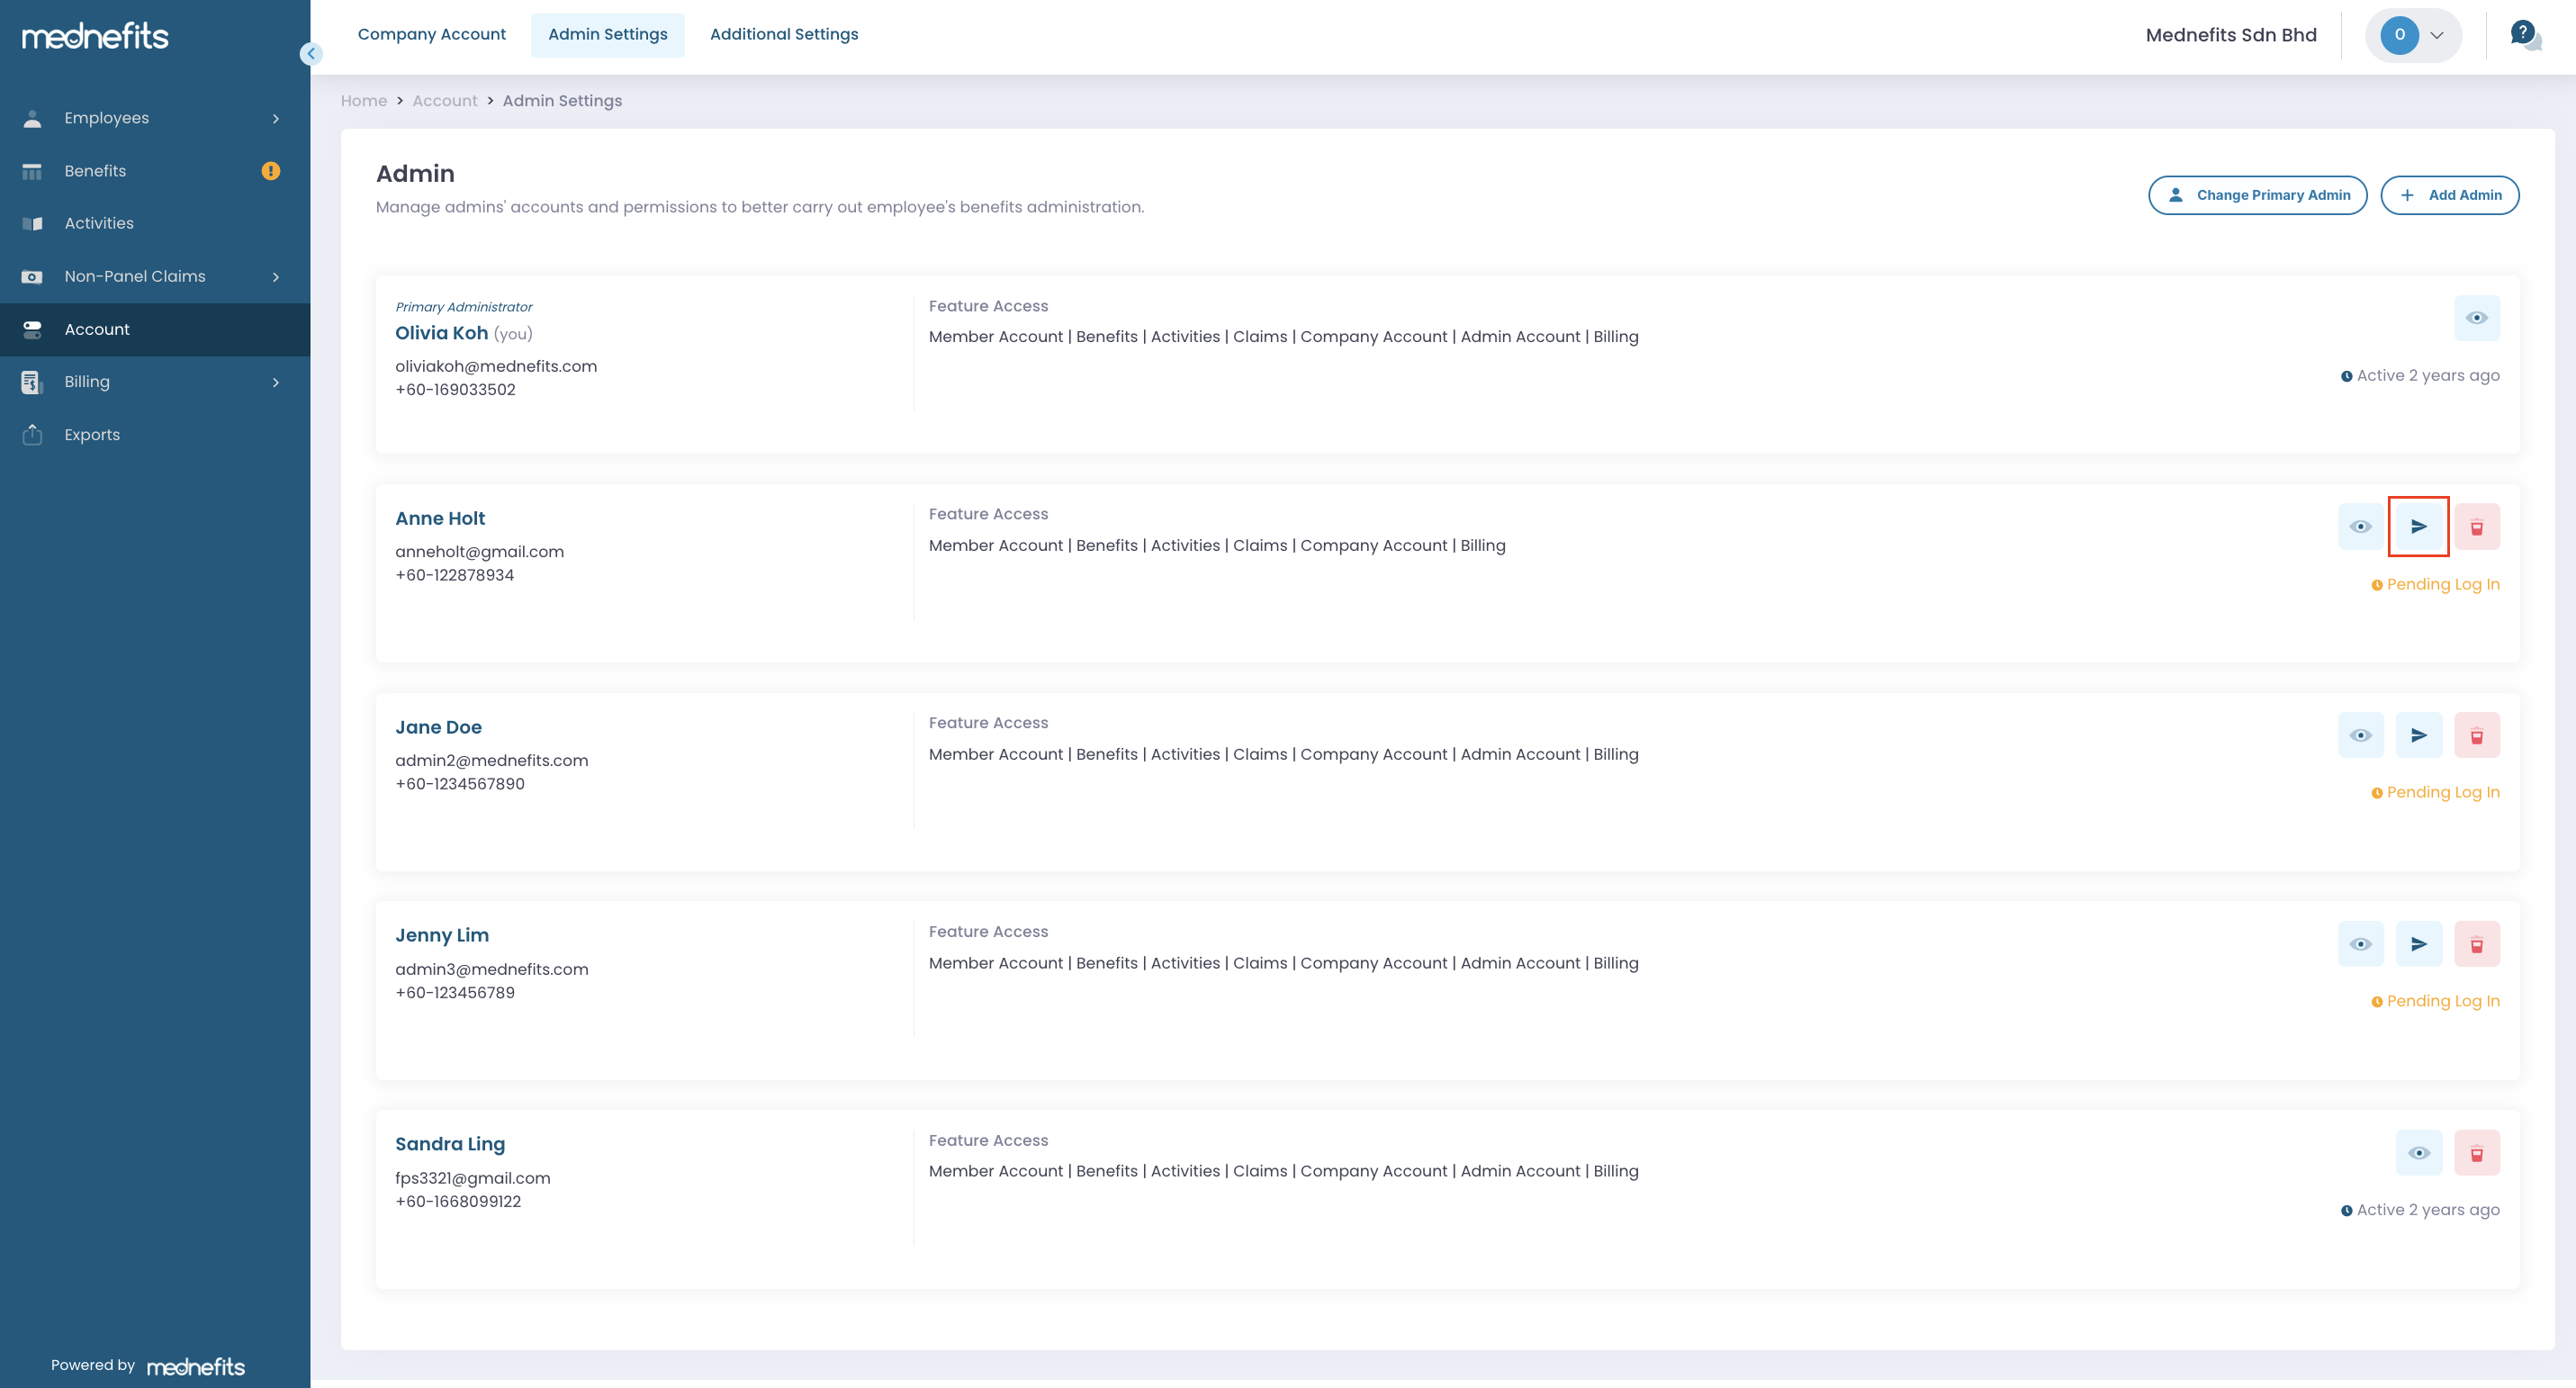Click email anneholt@gmail.com
The image size is (2576, 1388).
click(x=479, y=551)
